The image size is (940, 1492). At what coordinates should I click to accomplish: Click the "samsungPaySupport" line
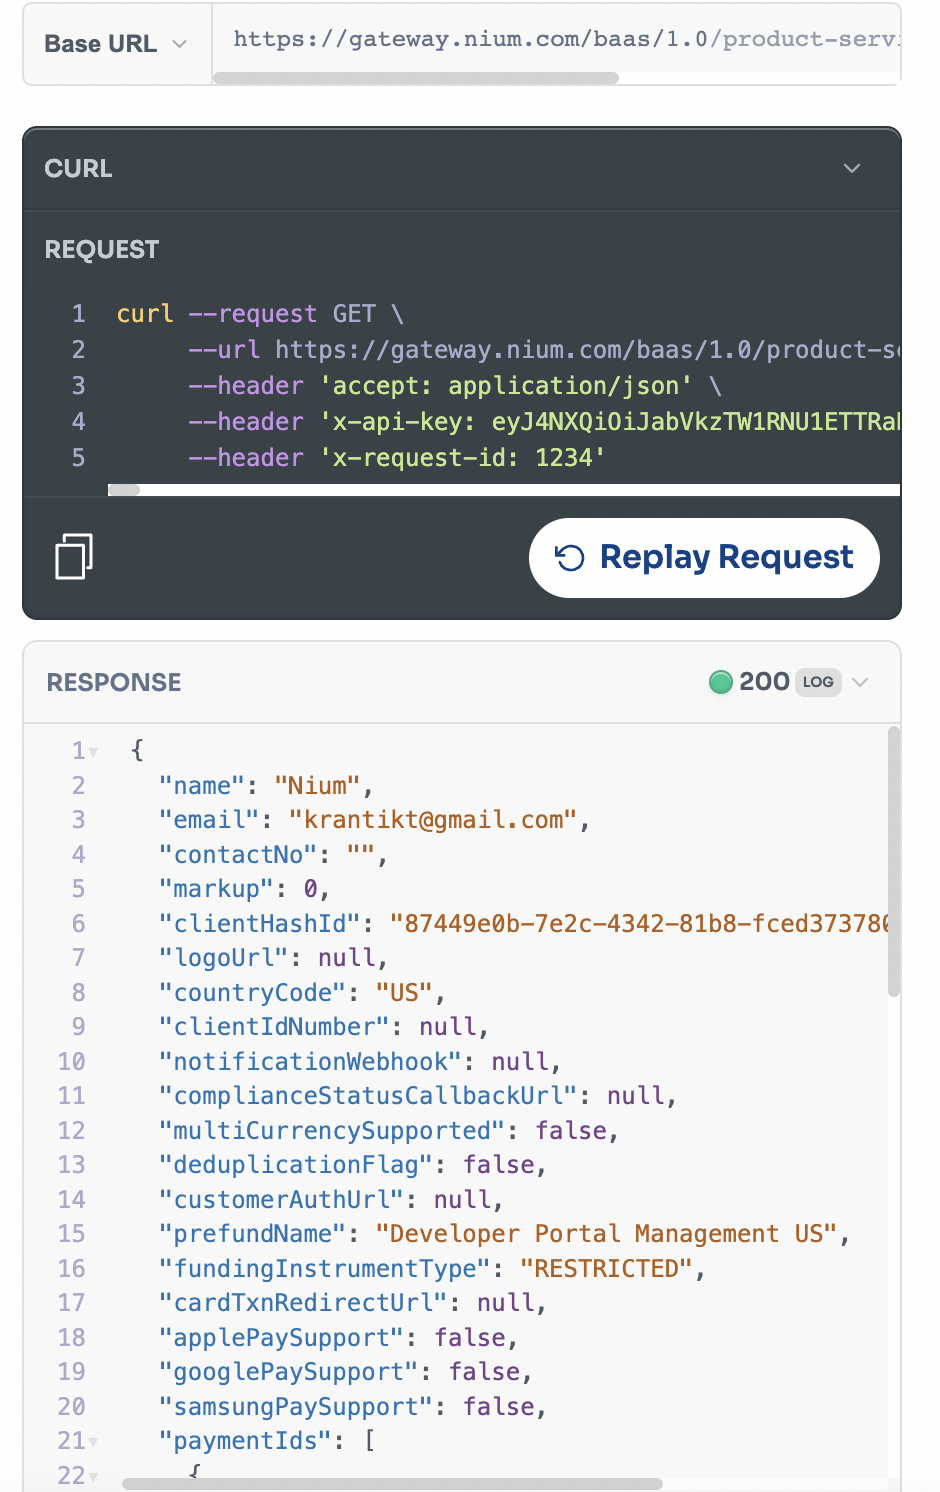tap(353, 1407)
